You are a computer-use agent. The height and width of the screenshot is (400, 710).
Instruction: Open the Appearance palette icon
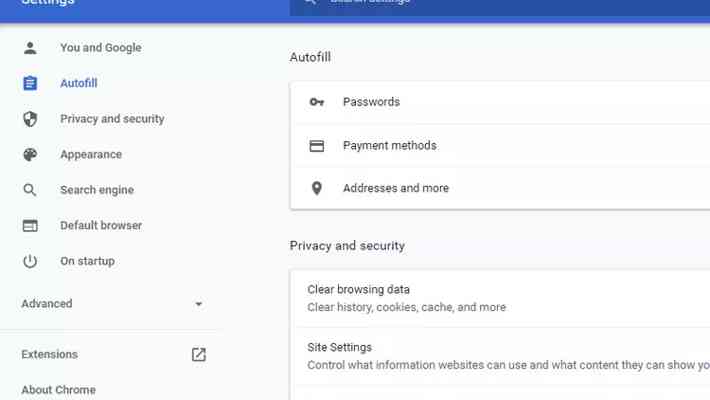point(30,154)
